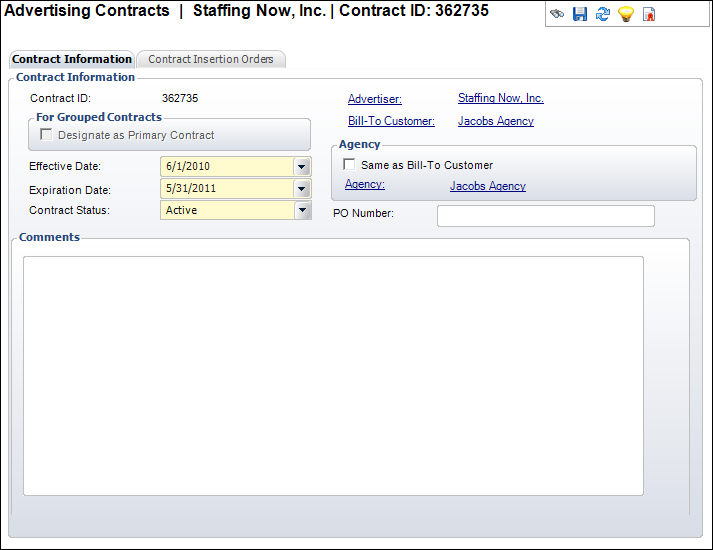Screen dimensions: 713x550
Task: Click the Bill-To Customer label link
Action: click(x=391, y=121)
